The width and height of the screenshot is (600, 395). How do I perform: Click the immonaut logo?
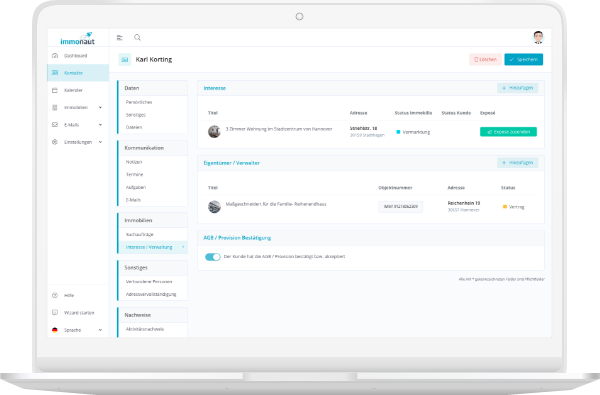tap(77, 39)
